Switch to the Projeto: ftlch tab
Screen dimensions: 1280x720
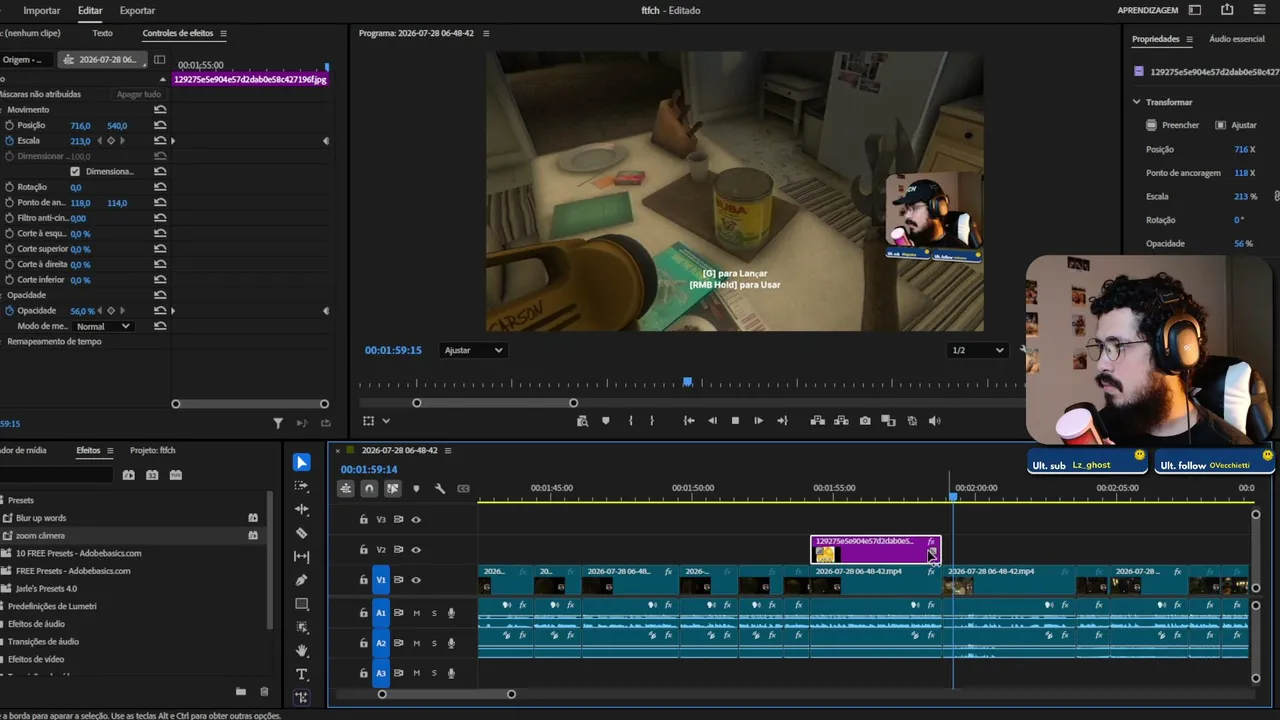click(x=153, y=450)
